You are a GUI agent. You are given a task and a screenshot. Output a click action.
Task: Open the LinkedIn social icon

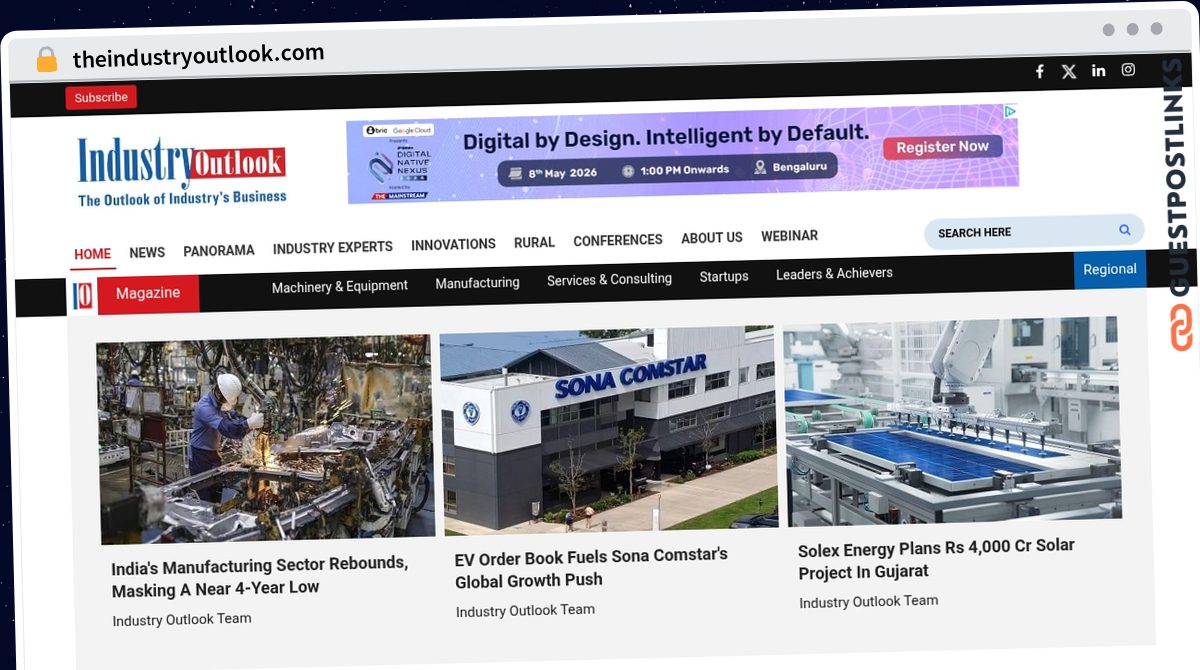[1098, 70]
